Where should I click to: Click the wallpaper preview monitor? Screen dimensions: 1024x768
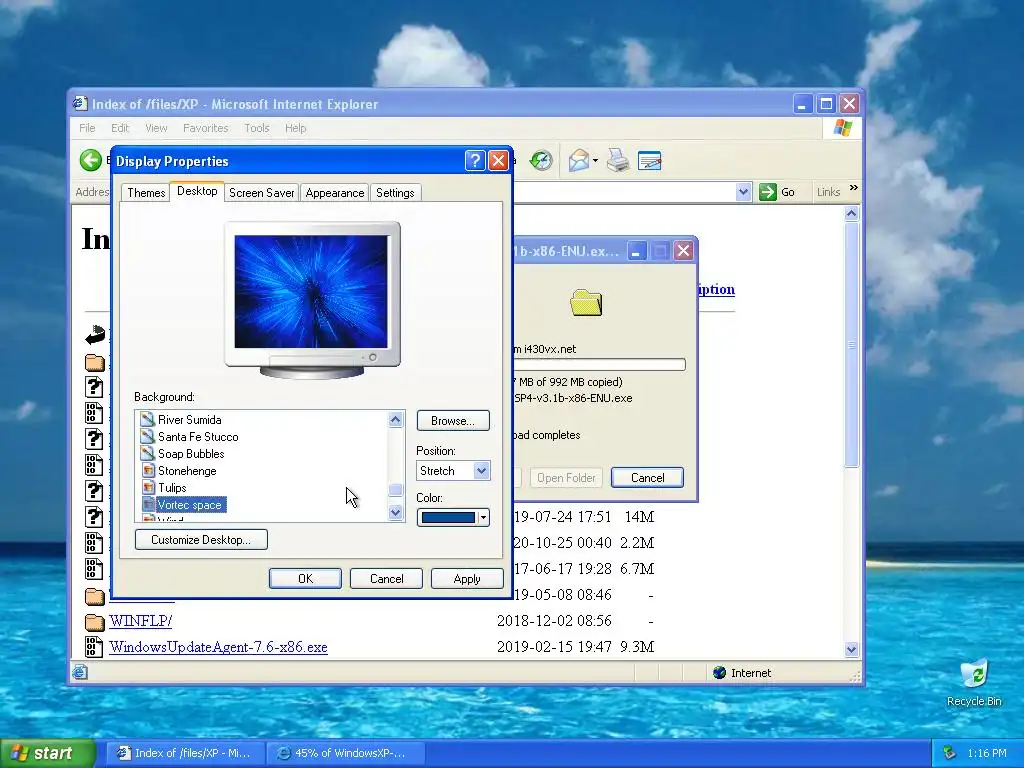[312, 299]
